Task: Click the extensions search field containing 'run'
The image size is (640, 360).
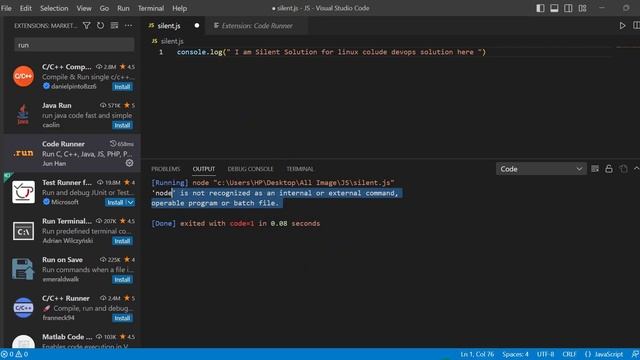Action: pyautogui.click(x=74, y=45)
